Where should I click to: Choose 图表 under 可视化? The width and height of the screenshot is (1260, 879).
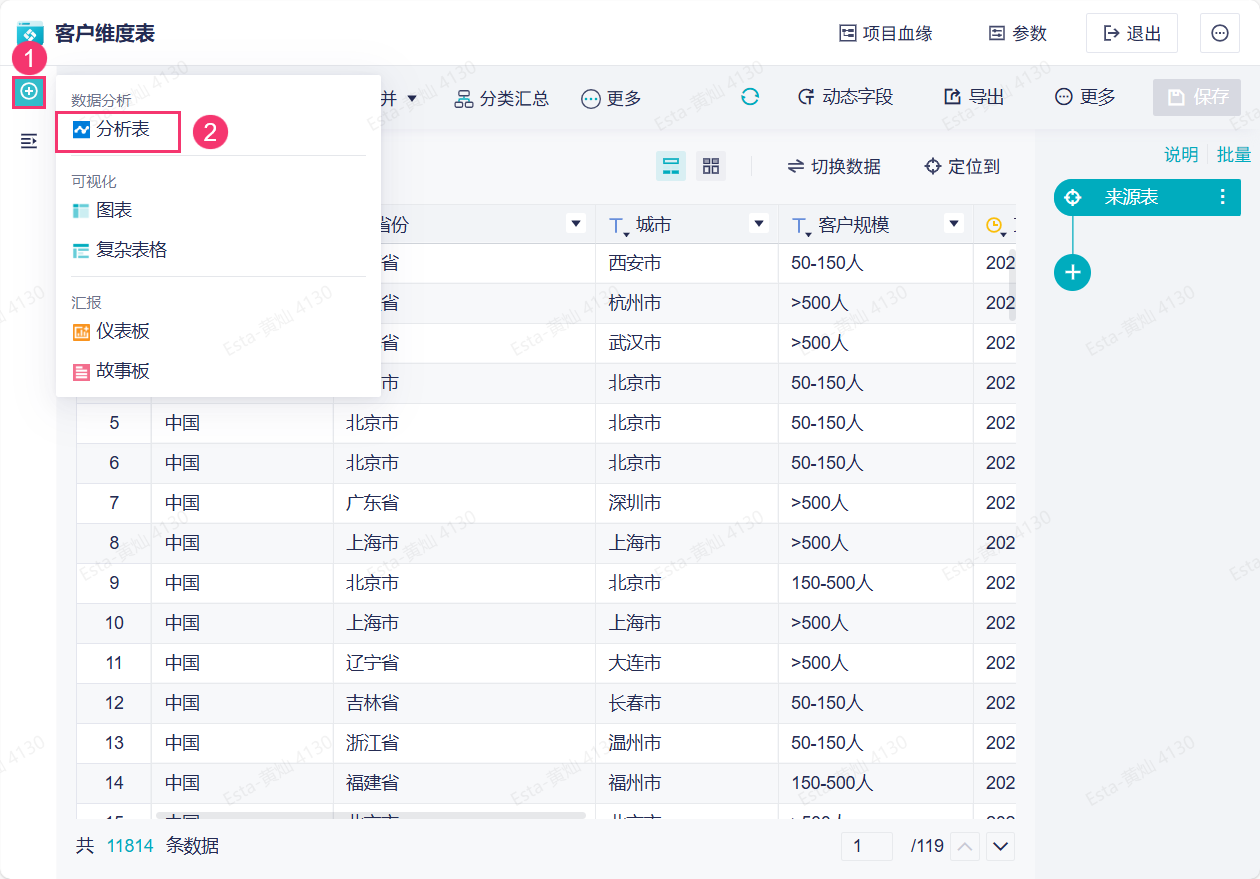[x=102, y=210]
